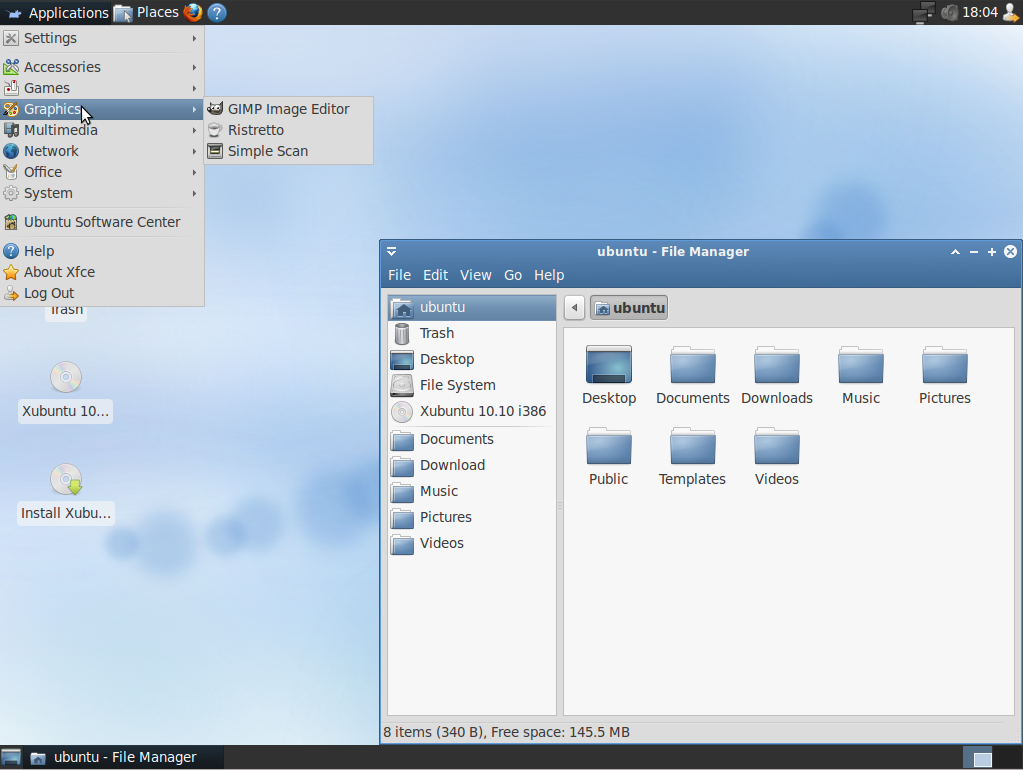Shade the File Manager window with up arrow
The image size is (1023, 770).
(x=955, y=252)
